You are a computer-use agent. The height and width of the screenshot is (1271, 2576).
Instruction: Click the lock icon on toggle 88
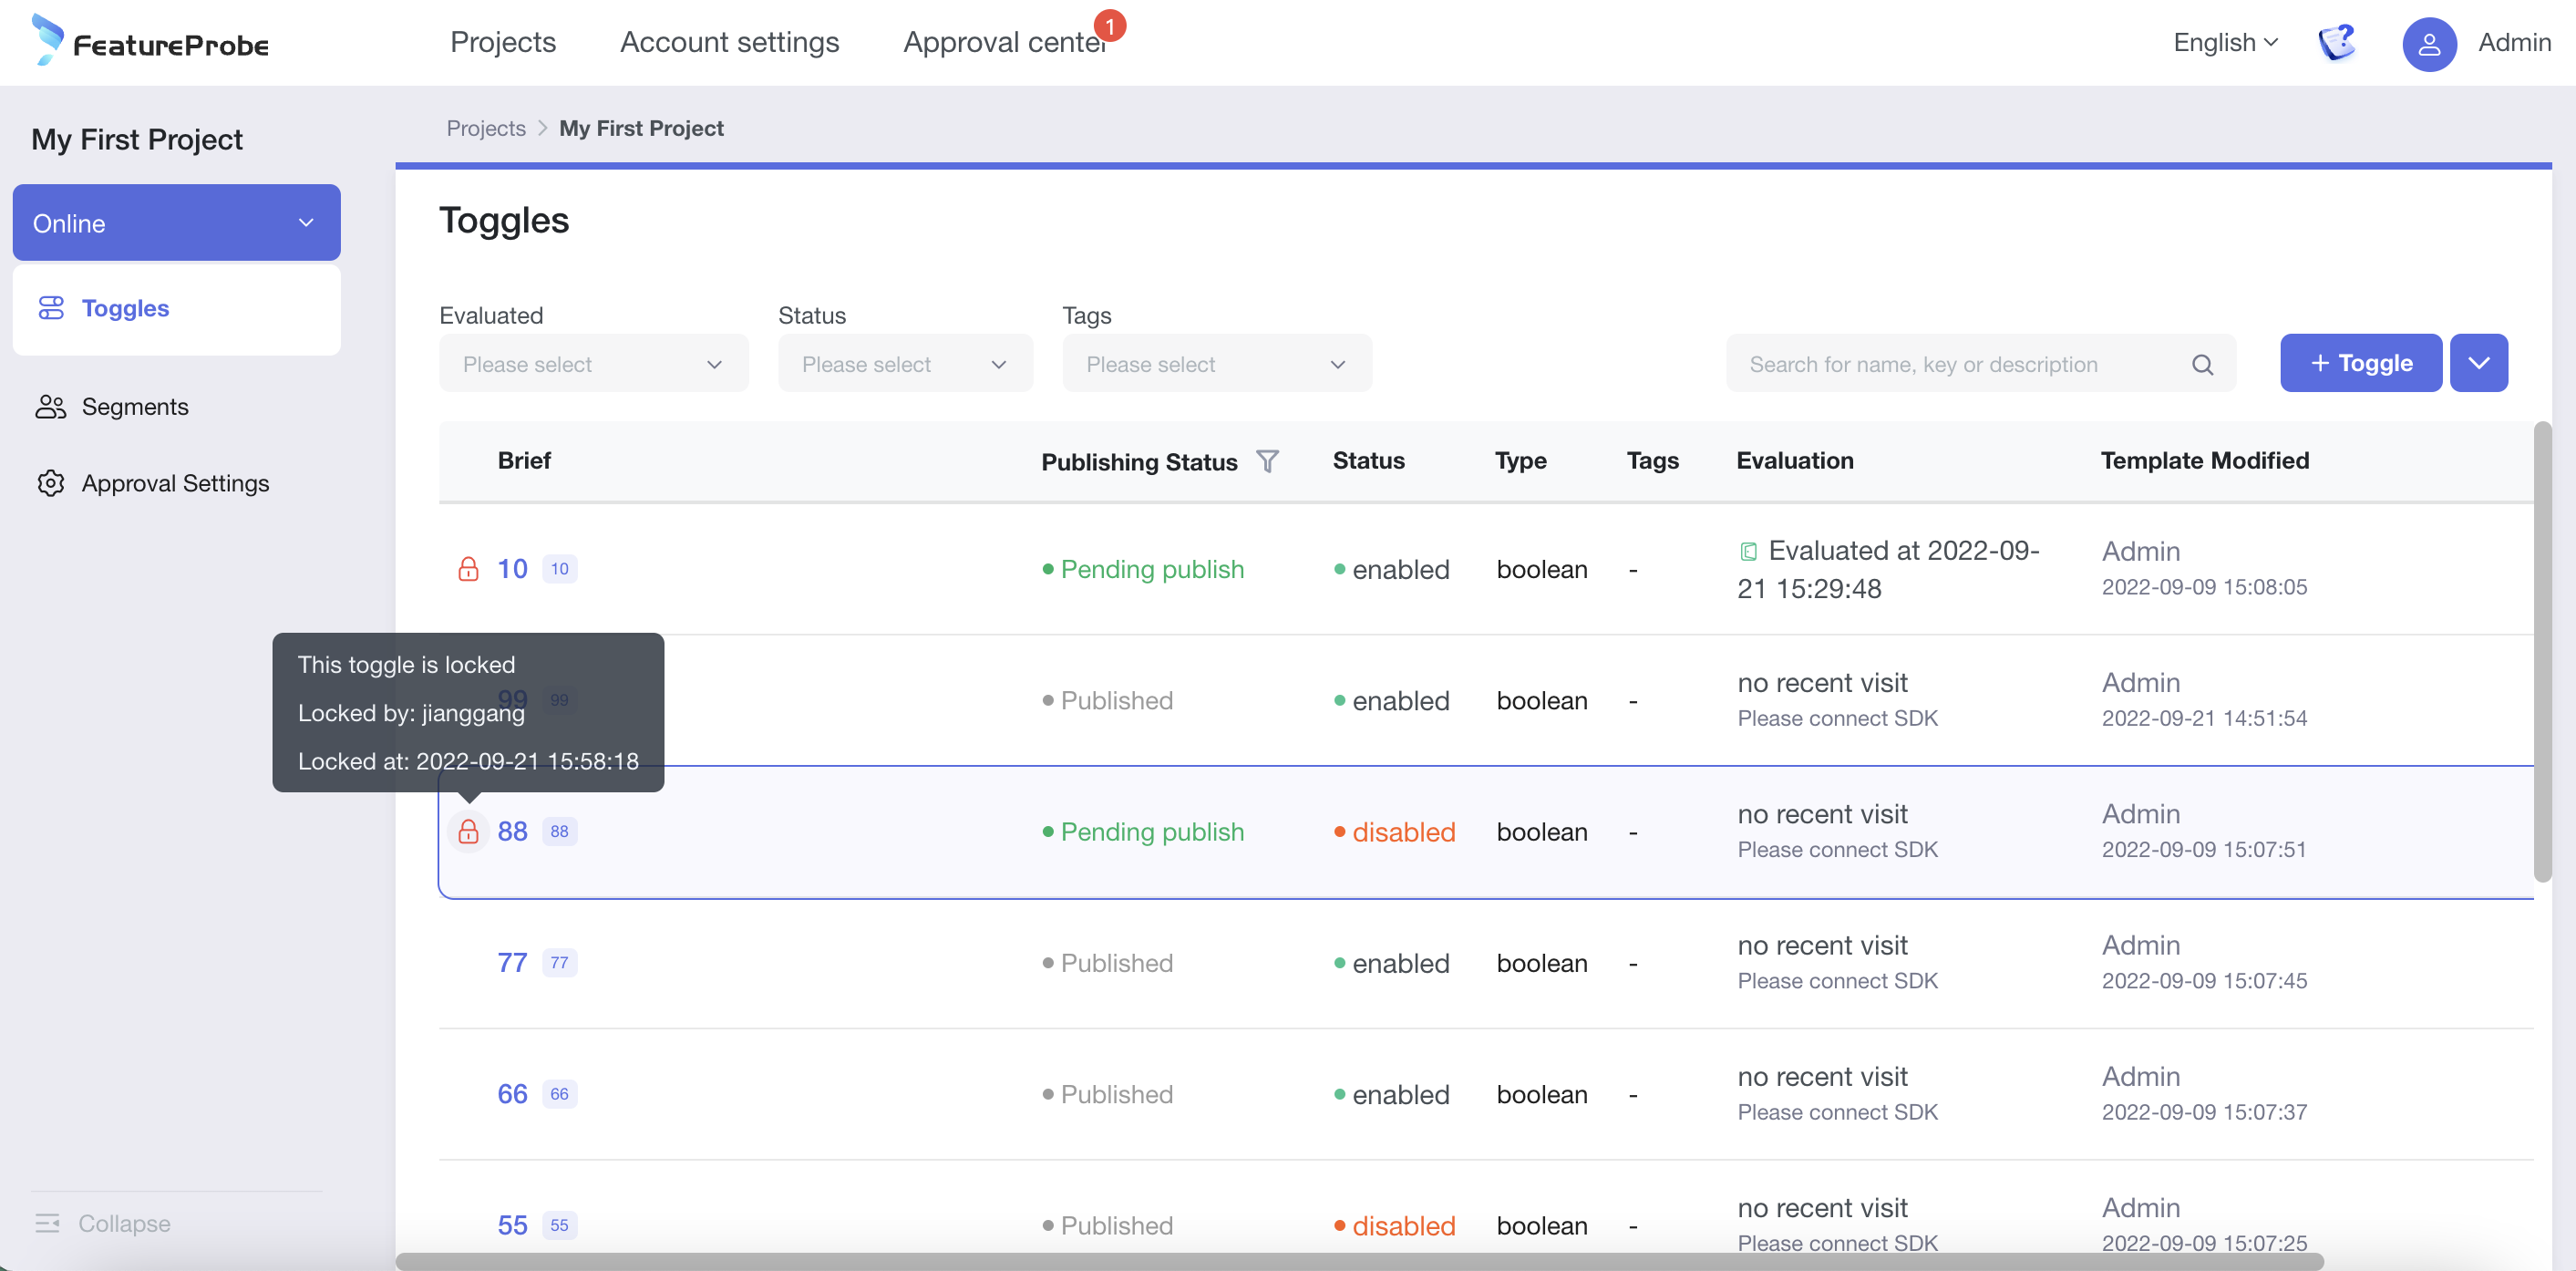coord(468,832)
